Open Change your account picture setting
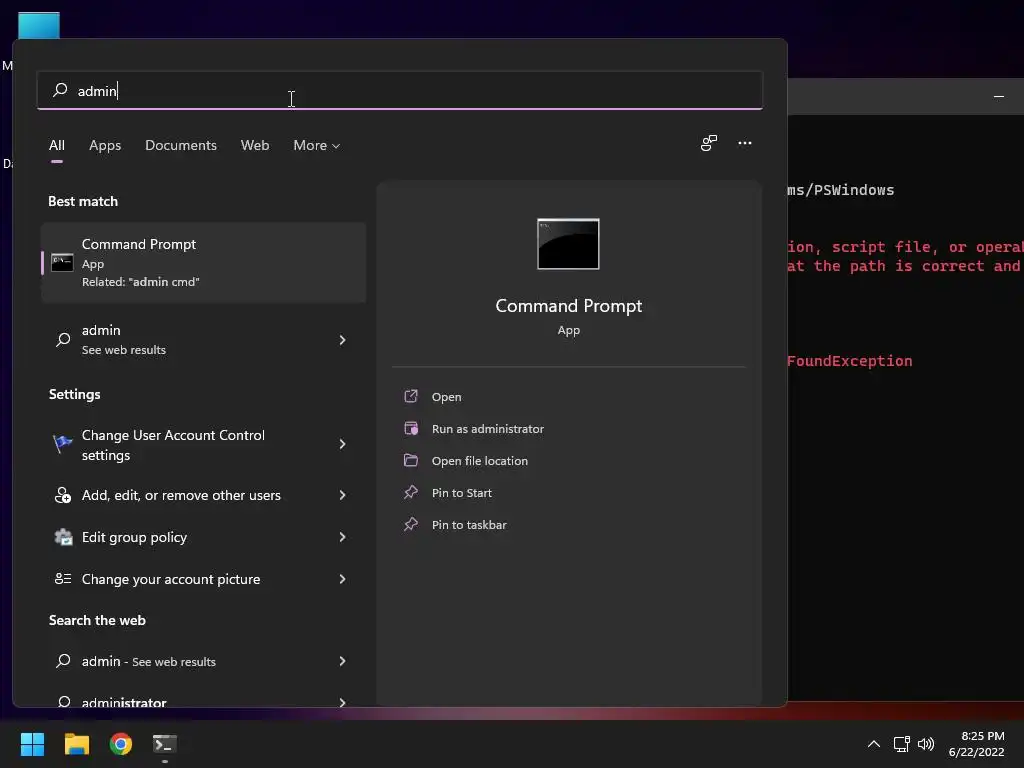Image resolution: width=1024 pixels, height=768 pixels. (x=204, y=579)
